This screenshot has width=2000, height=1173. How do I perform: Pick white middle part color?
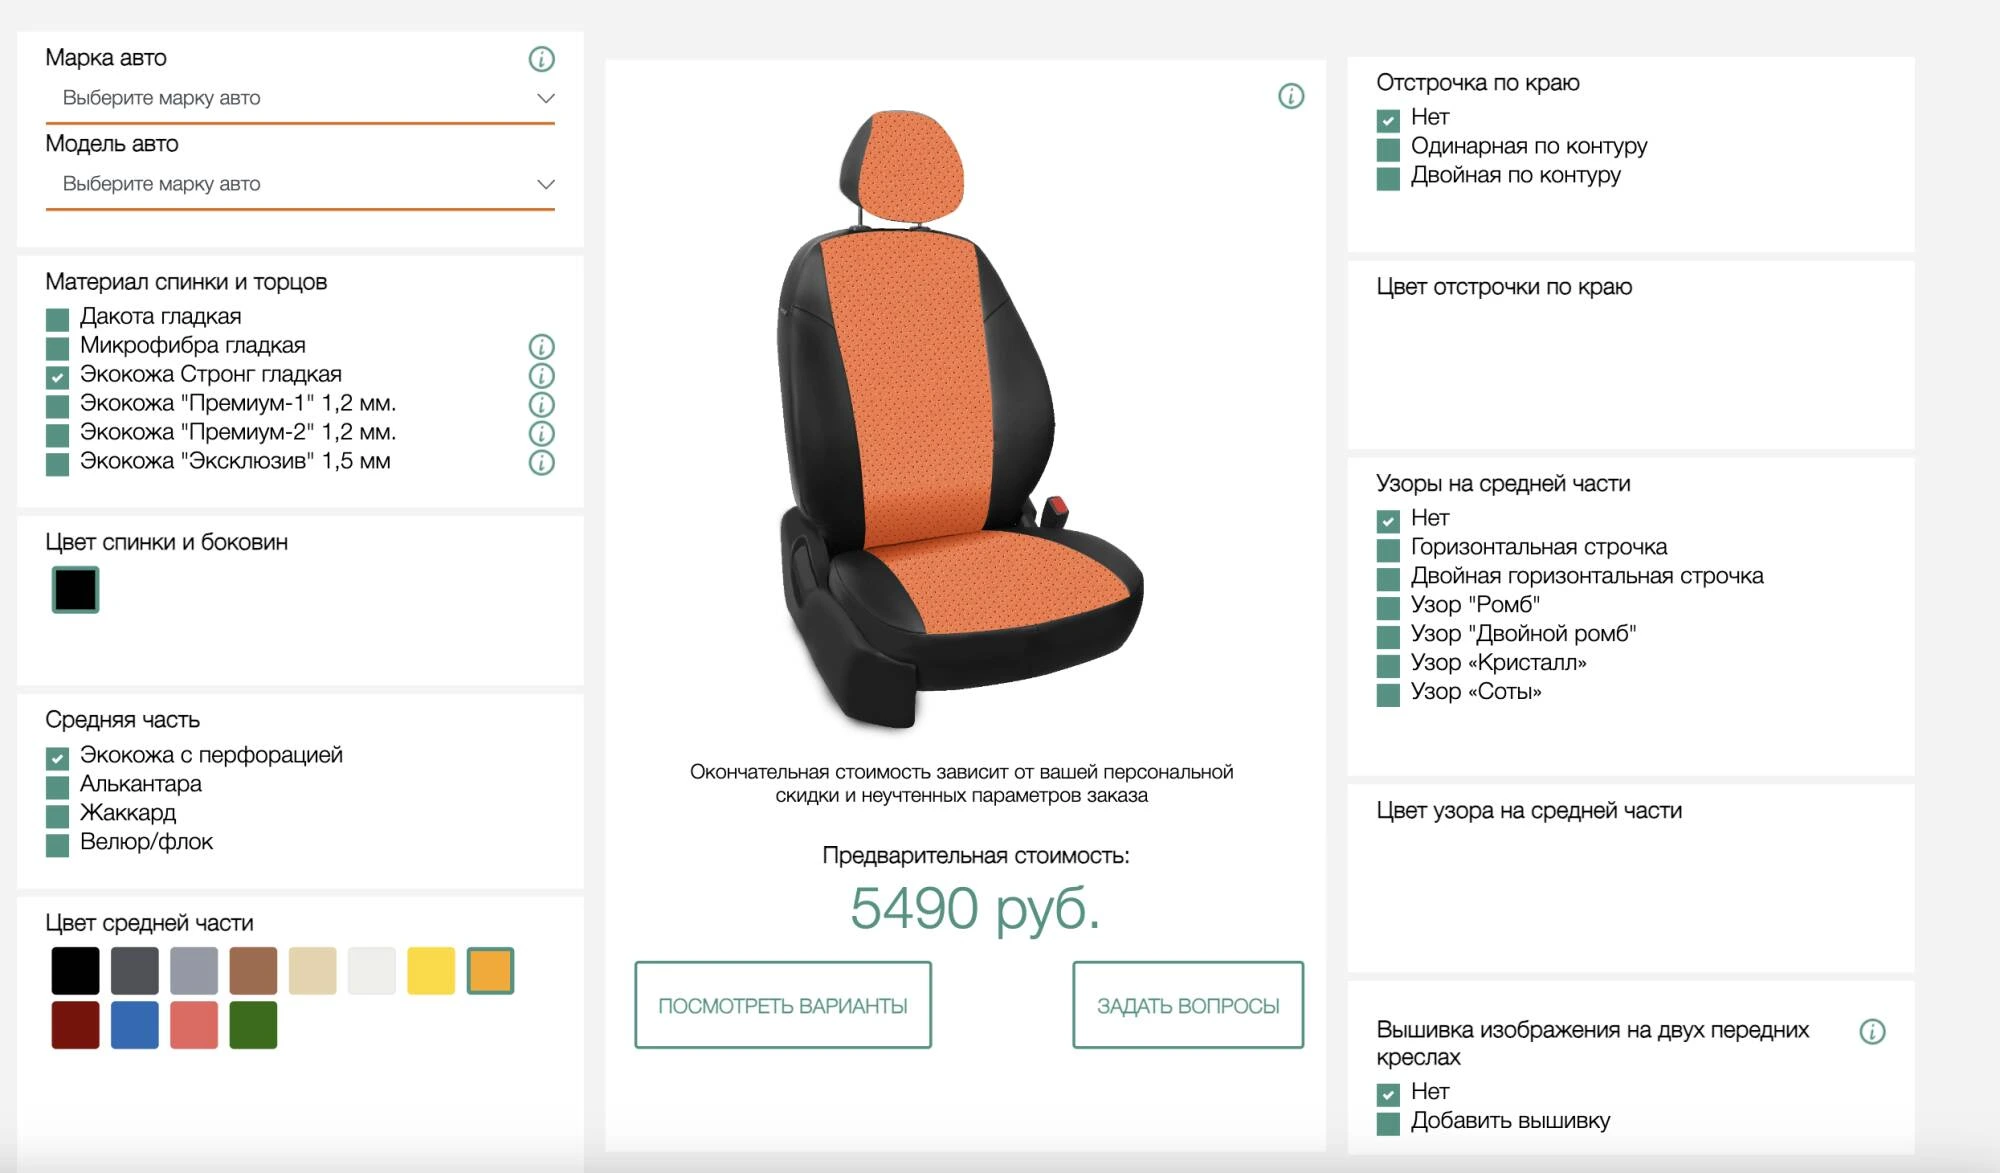coord(372,971)
